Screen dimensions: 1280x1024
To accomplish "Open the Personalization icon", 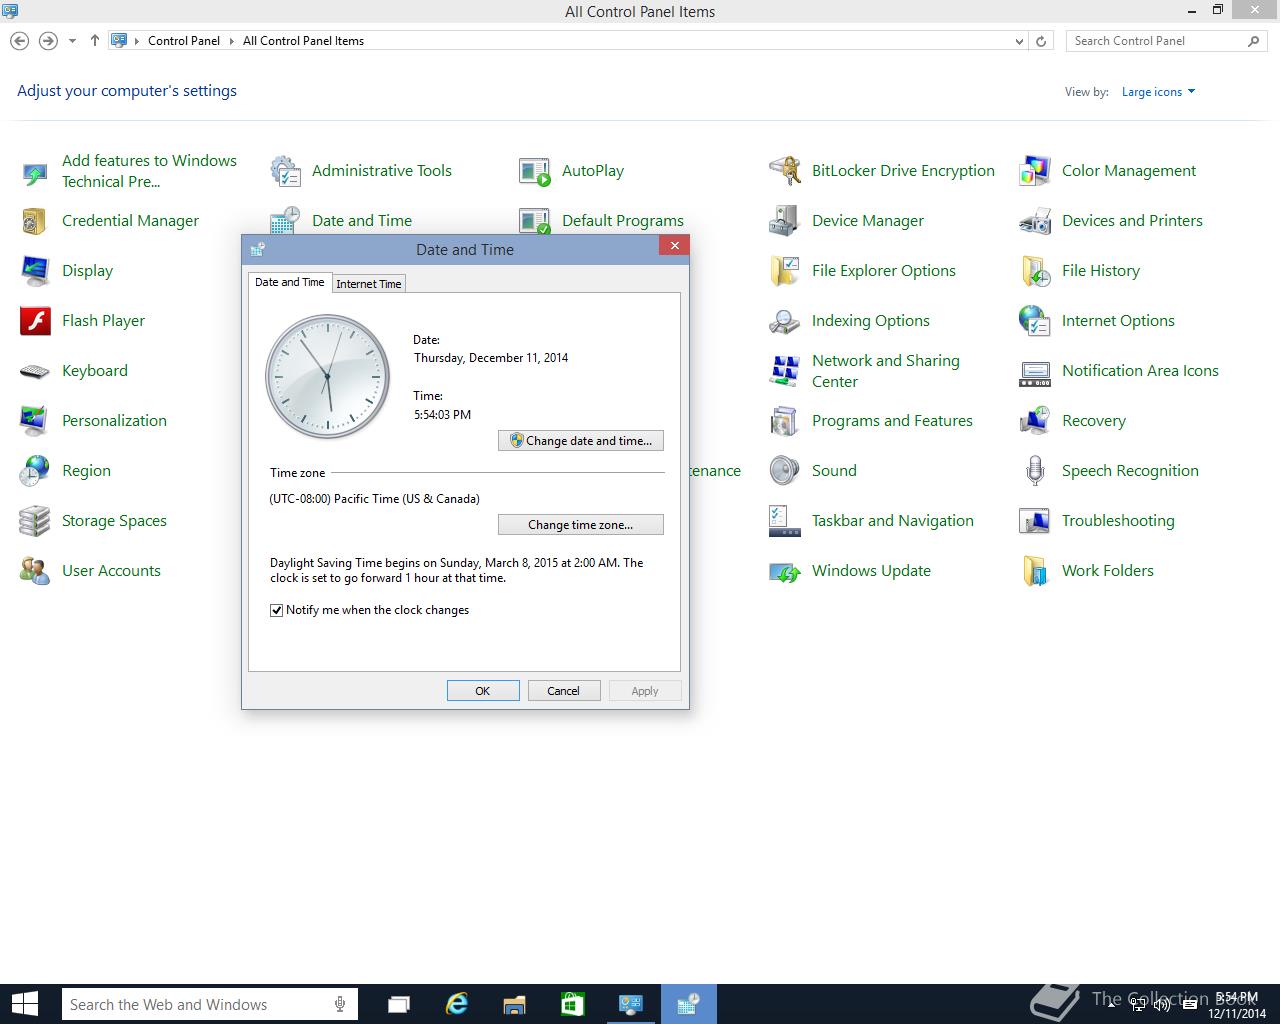I will click(35, 421).
